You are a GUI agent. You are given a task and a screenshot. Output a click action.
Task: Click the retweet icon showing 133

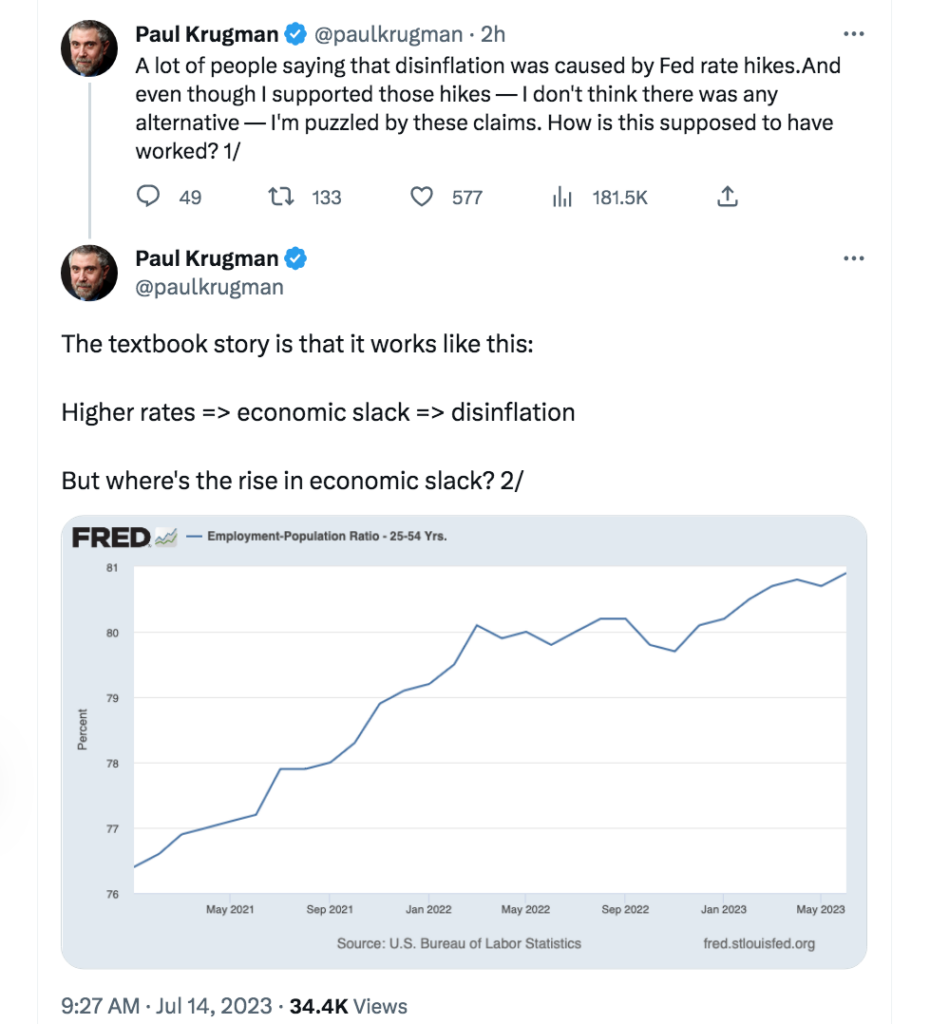point(281,196)
